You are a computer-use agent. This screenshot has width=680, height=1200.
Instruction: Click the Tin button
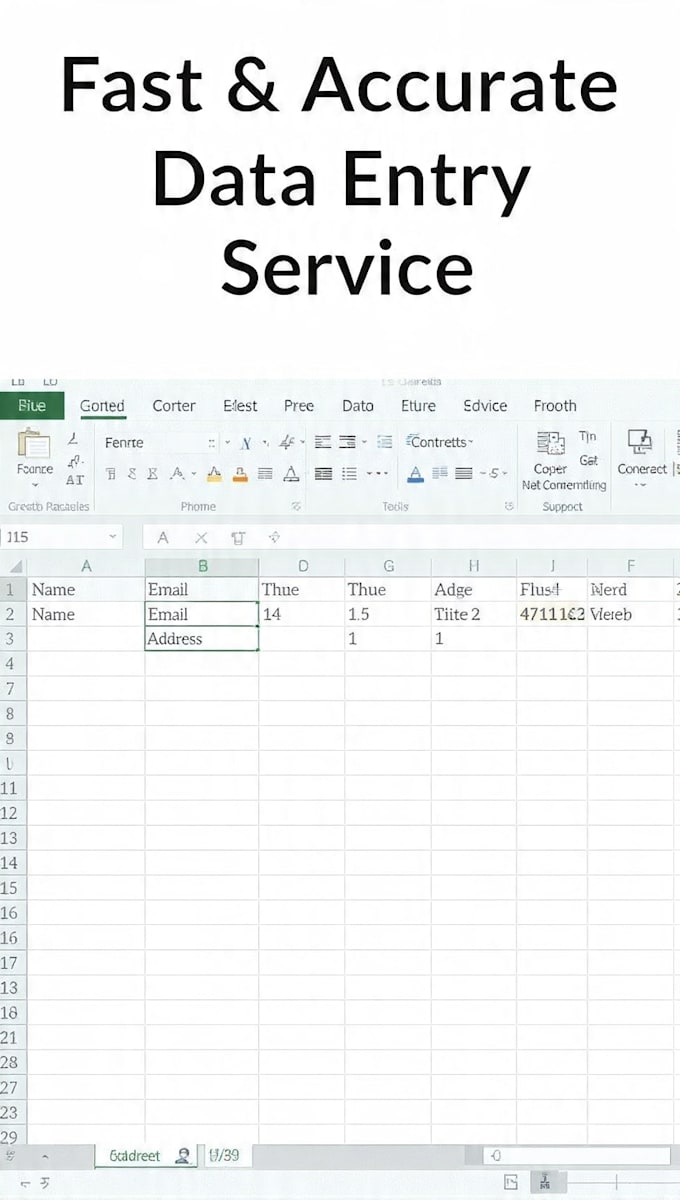pyautogui.click(x=588, y=437)
